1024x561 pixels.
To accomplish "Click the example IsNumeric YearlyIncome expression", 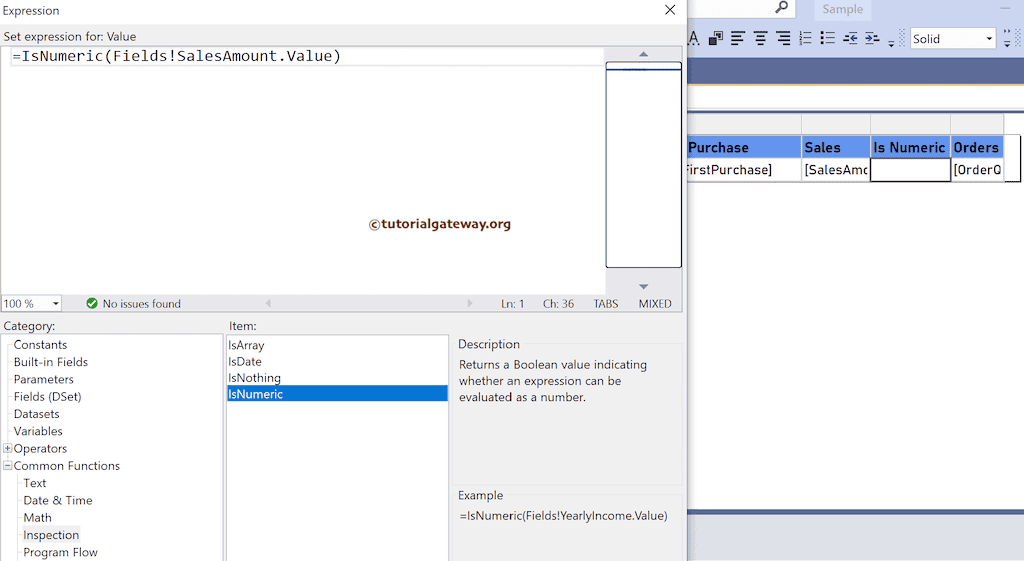I will coord(564,516).
